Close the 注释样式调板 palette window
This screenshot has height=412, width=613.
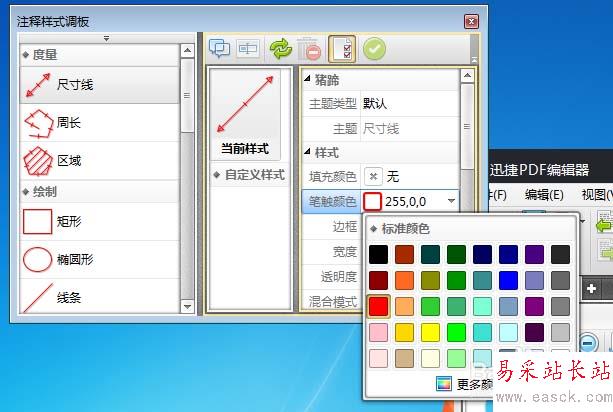(x=471, y=21)
